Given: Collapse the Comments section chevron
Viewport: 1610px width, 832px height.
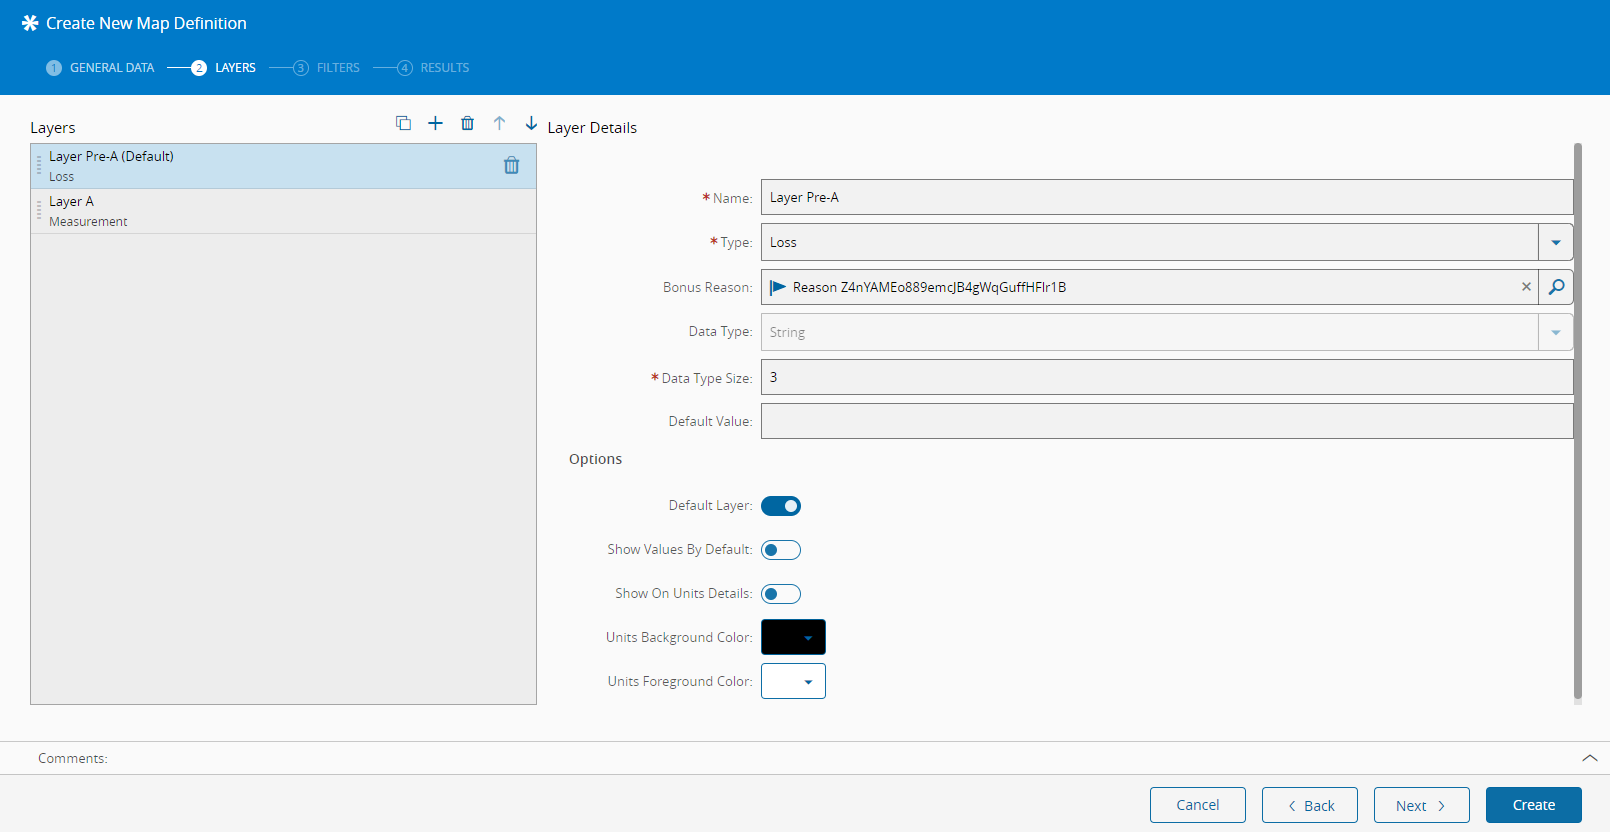Looking at the screenshot, I should [x=1589, y=758].
